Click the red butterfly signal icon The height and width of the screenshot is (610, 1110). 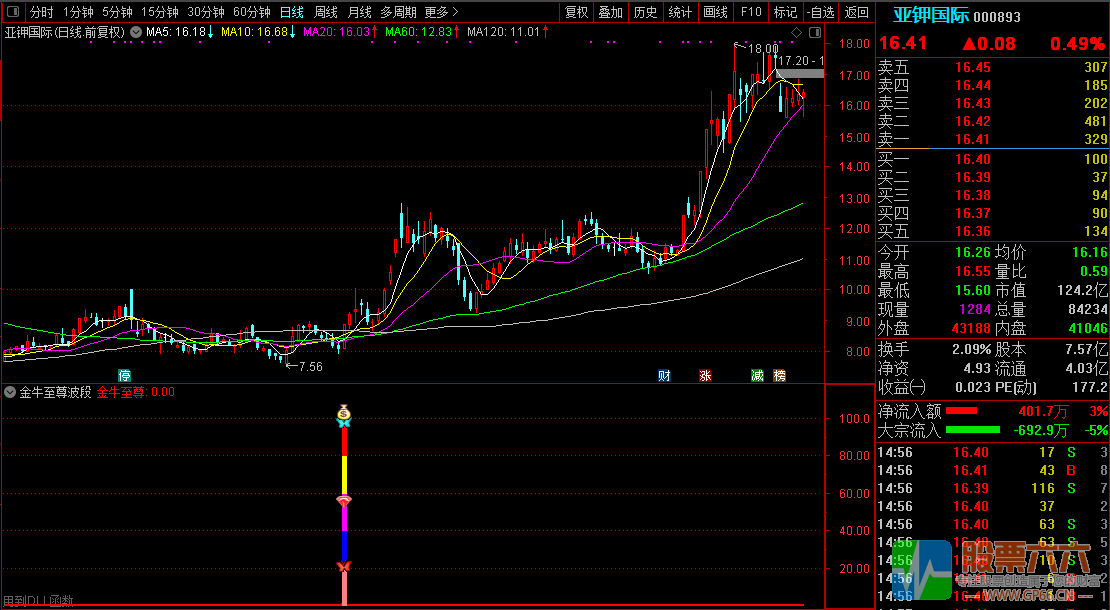(x=344, y=568)
